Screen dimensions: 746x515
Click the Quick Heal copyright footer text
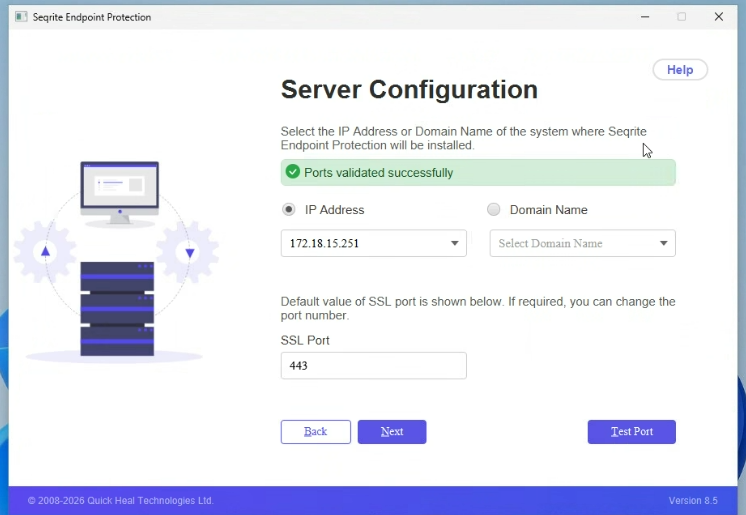pyautogui.click(x=120, y=500)
